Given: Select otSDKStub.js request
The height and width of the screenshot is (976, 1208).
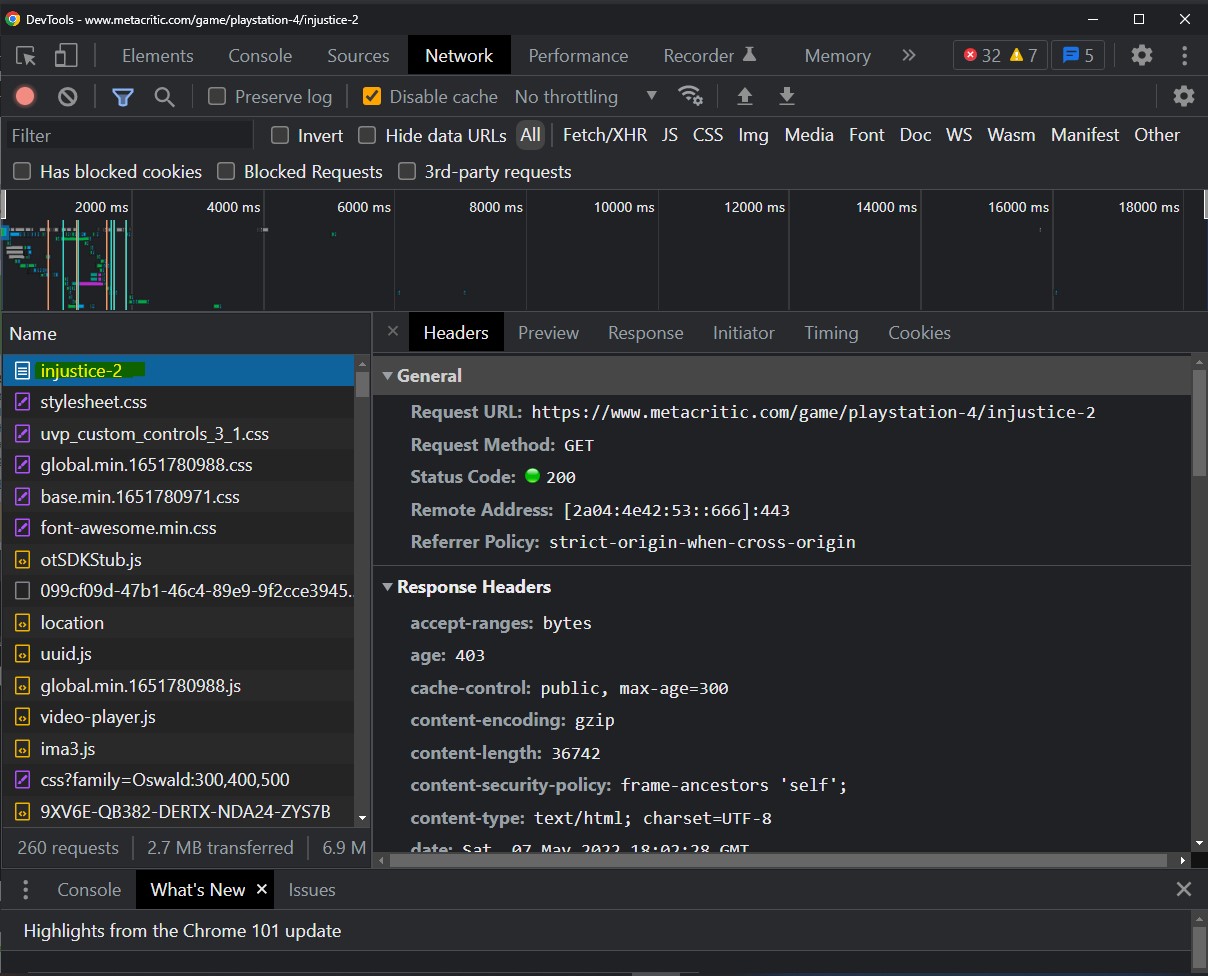Looking at the screenshot, I should [178, 560].
